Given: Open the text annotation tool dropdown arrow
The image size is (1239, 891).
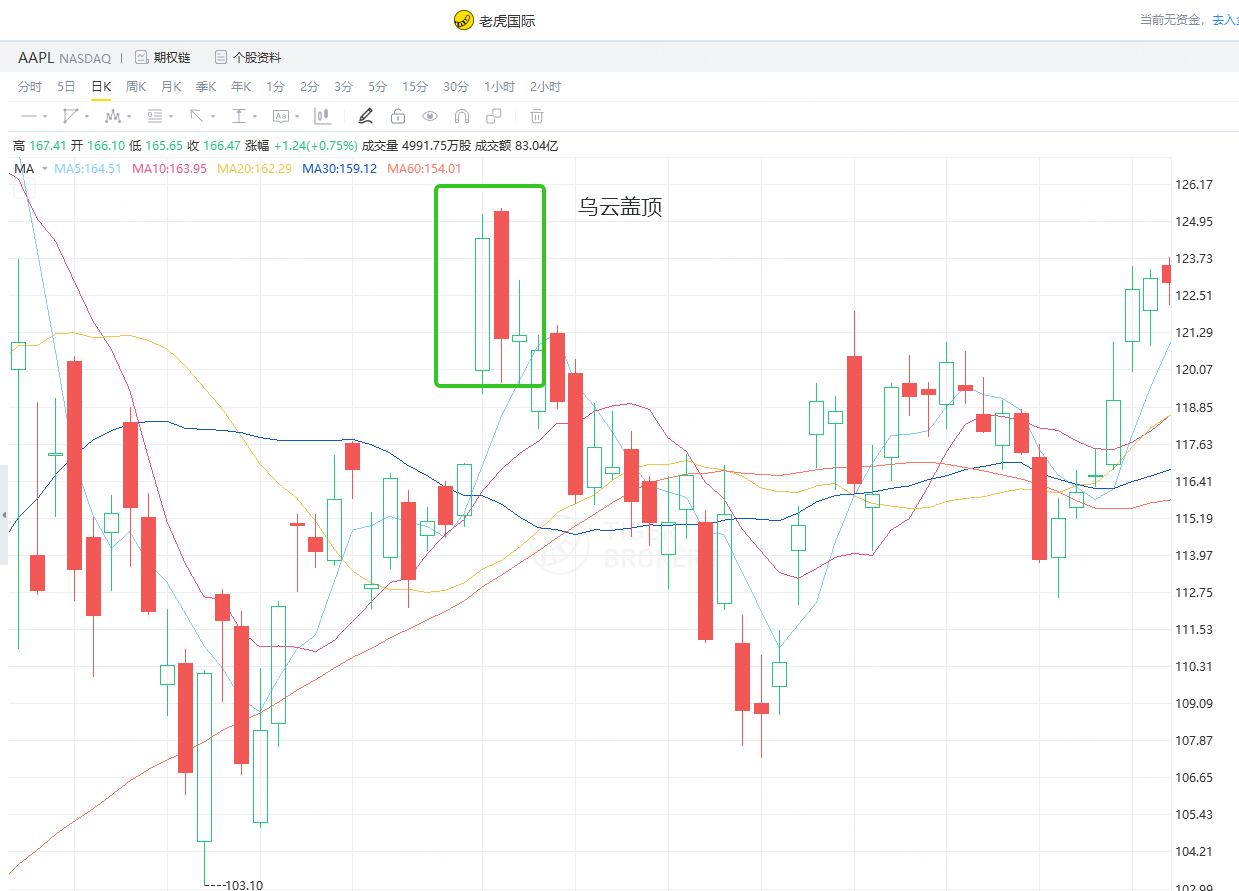Looking at the screenshot, I should (x=297, y=117).
